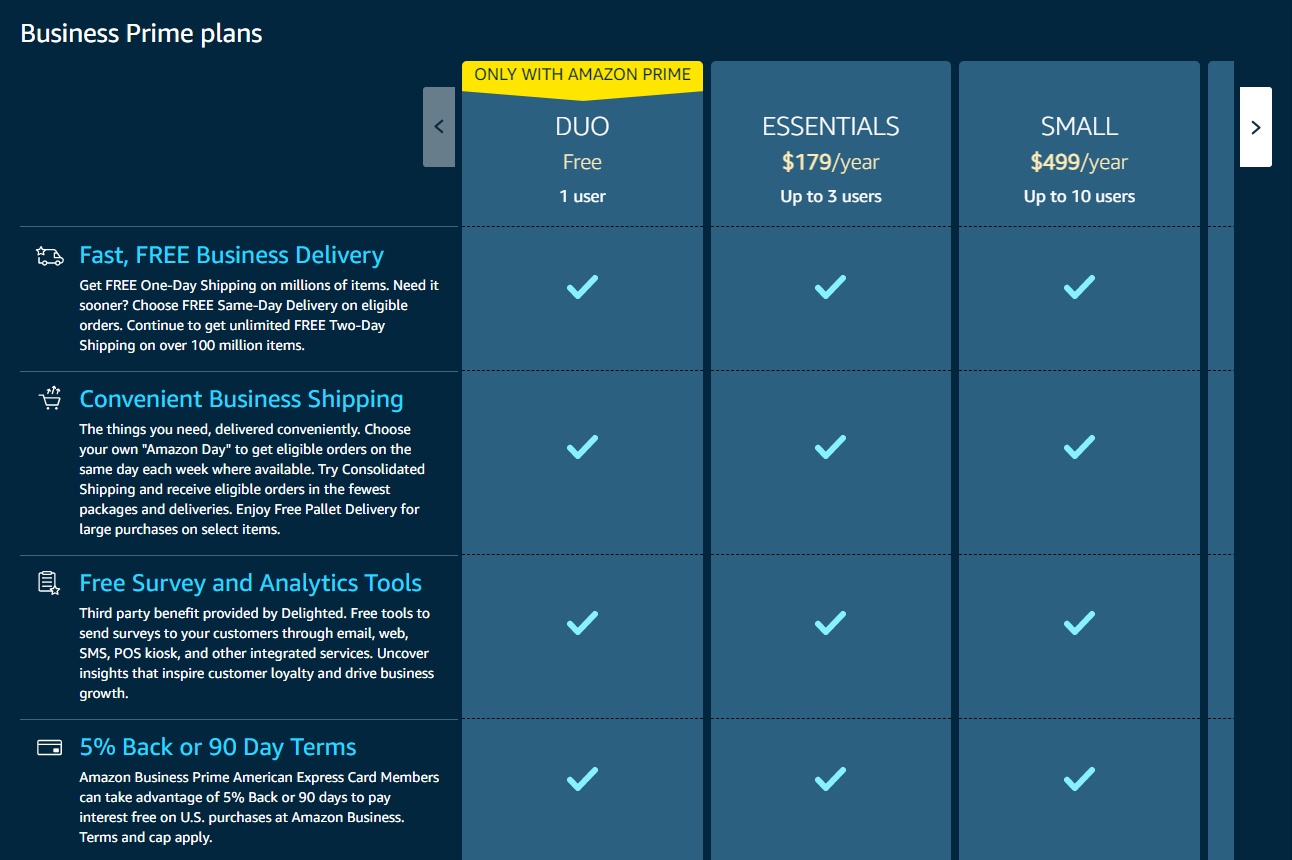Image resolution: width=1292 pixels, height=860 pixels.
Task: Select the SMALL plan header
Action: coord(1079,127)
